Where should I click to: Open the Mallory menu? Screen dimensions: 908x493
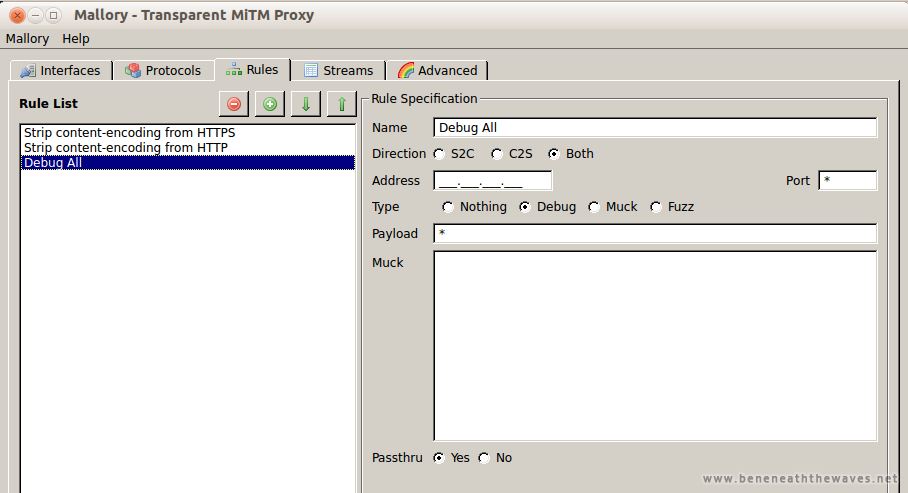(x=27, y=39)
